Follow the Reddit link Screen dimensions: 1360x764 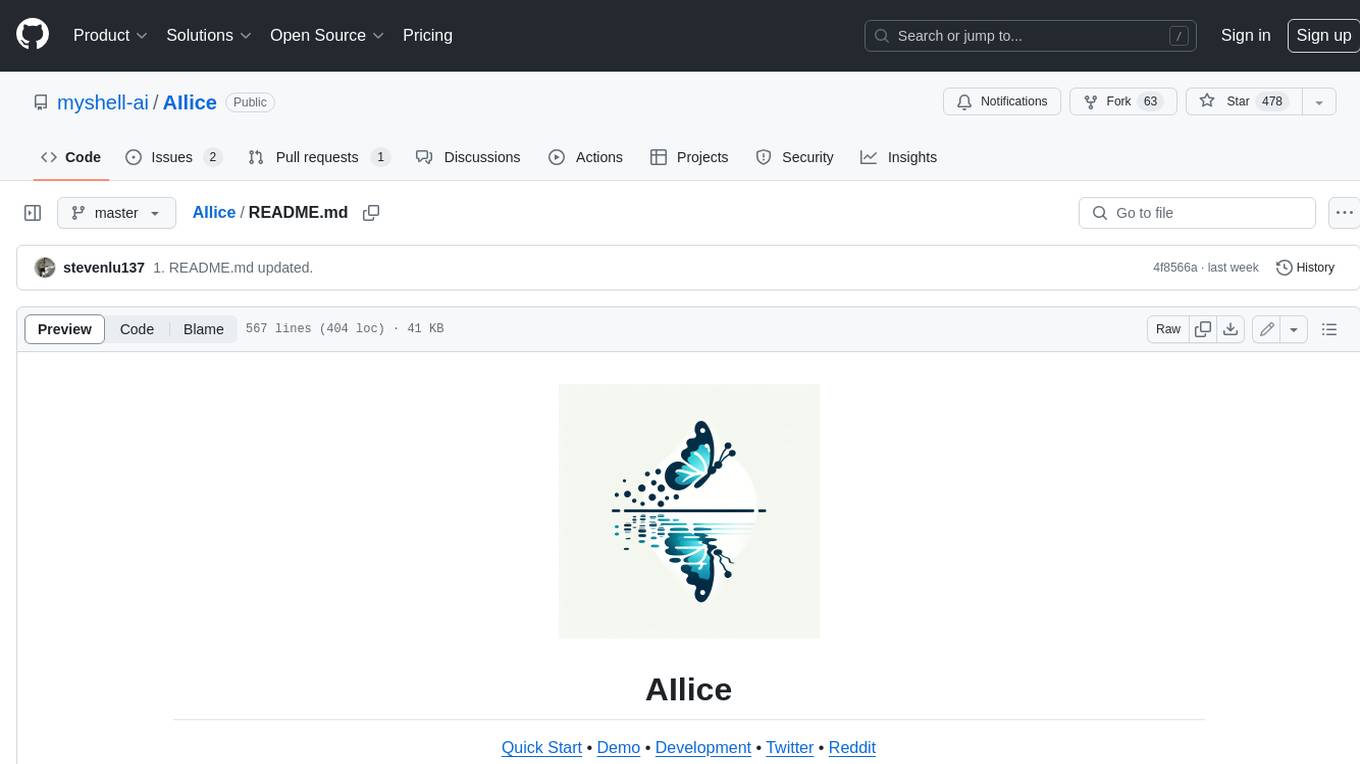point(852,748)
